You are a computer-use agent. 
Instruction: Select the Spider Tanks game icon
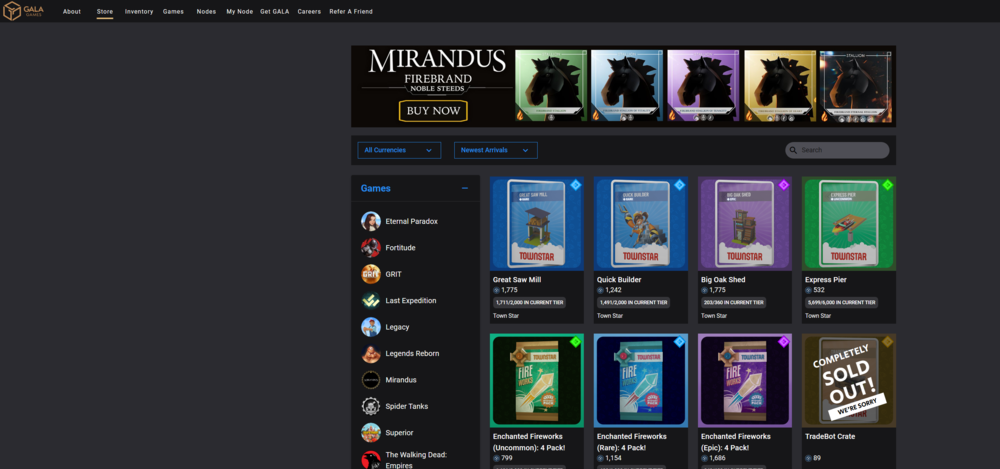[x=371, y=406]
